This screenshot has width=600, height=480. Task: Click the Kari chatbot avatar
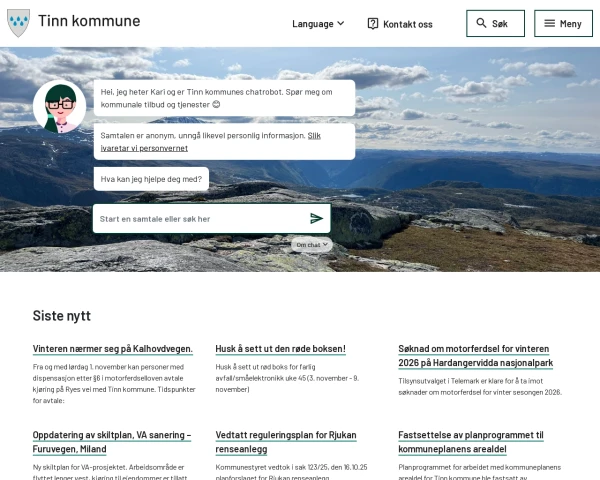pos(60,107)
